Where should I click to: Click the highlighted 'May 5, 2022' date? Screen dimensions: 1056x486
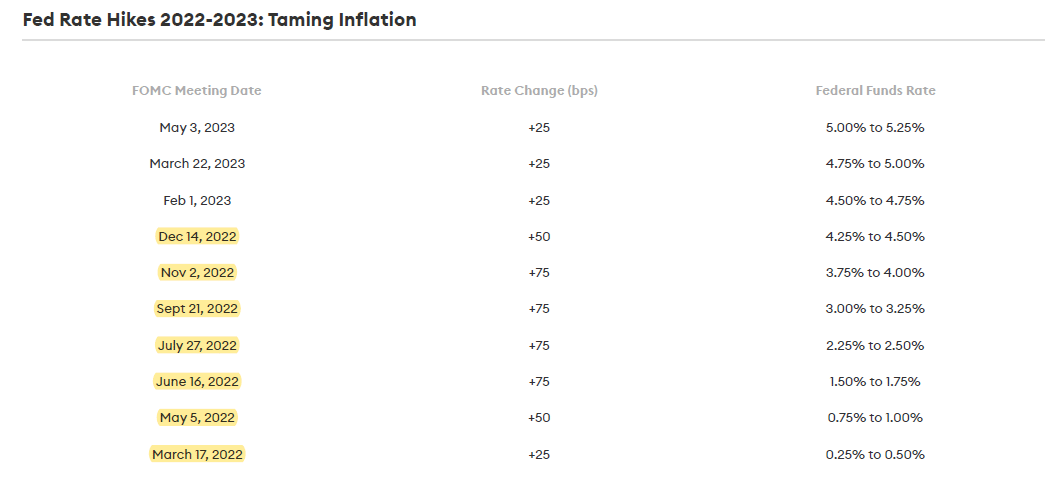[197, 417]
